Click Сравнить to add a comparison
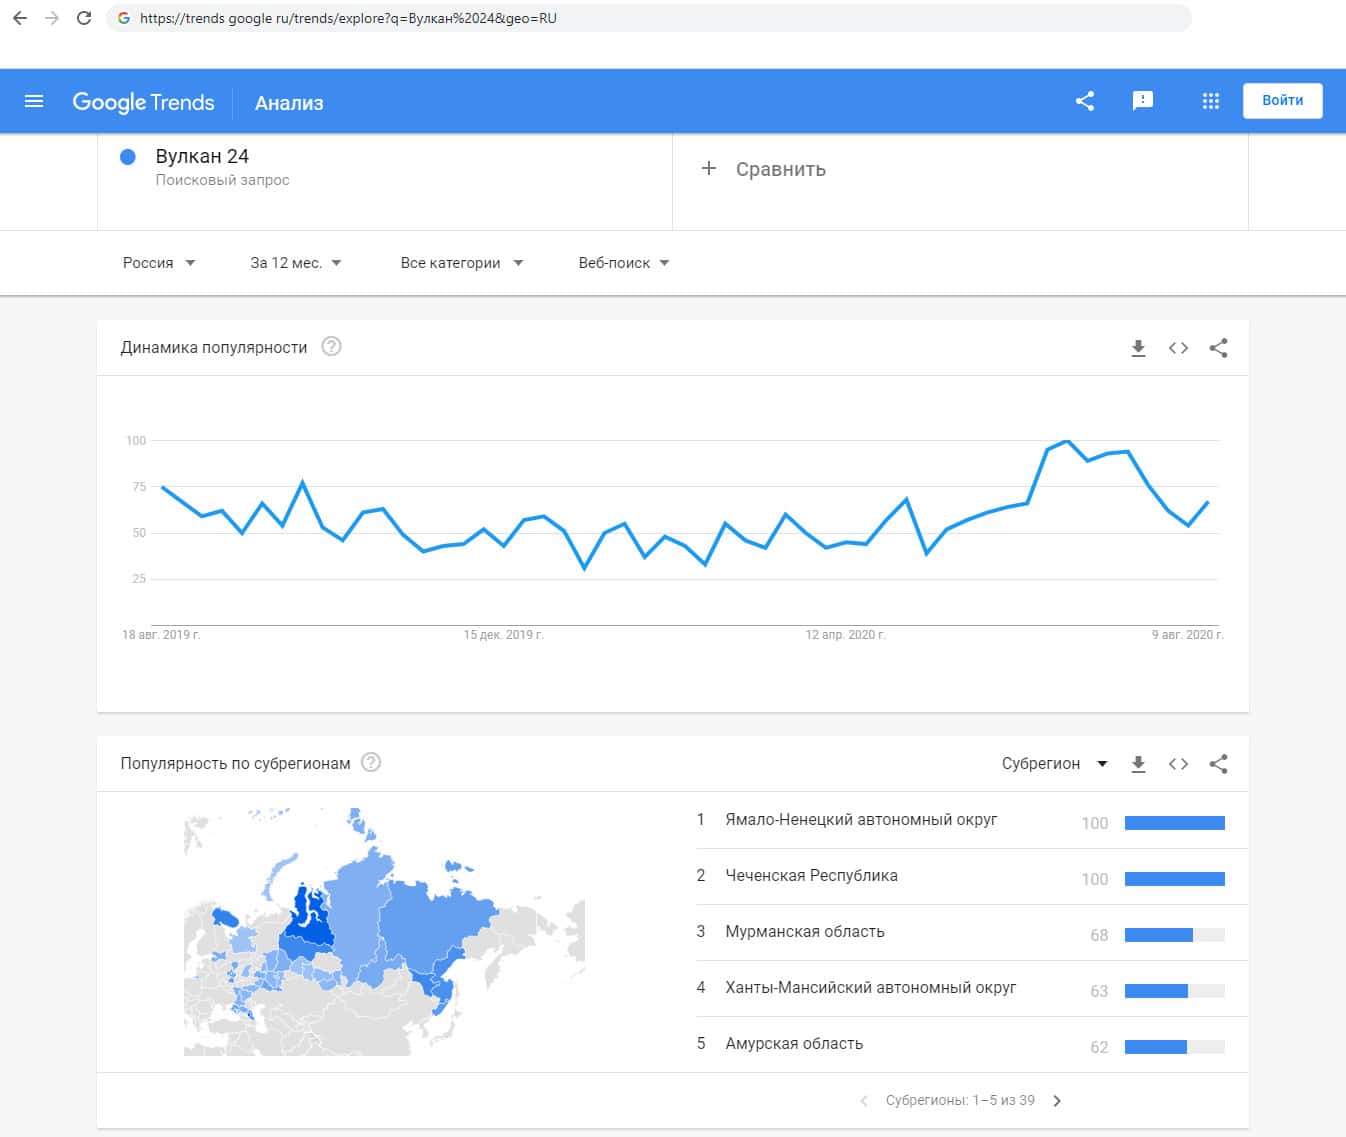The height and width of the screenshot is (1137, 1346). [x=766, y=169]
